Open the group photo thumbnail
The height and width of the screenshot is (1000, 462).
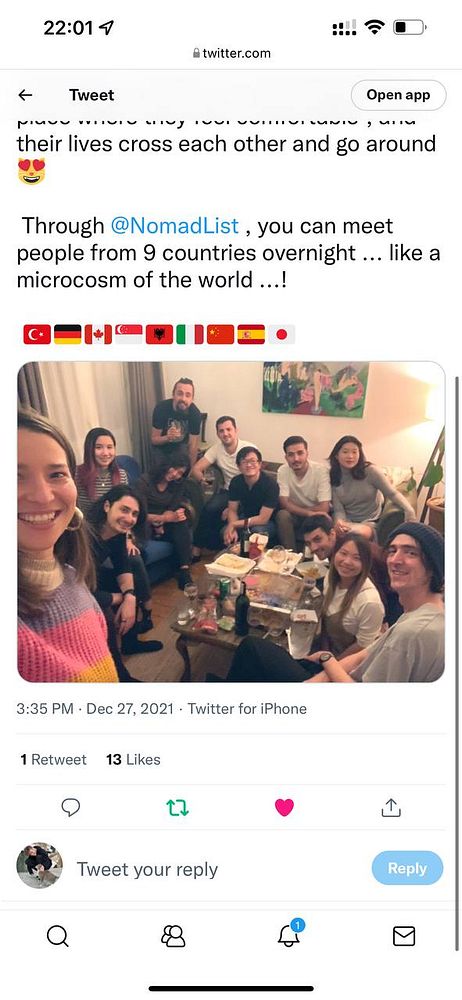point(231,522)
